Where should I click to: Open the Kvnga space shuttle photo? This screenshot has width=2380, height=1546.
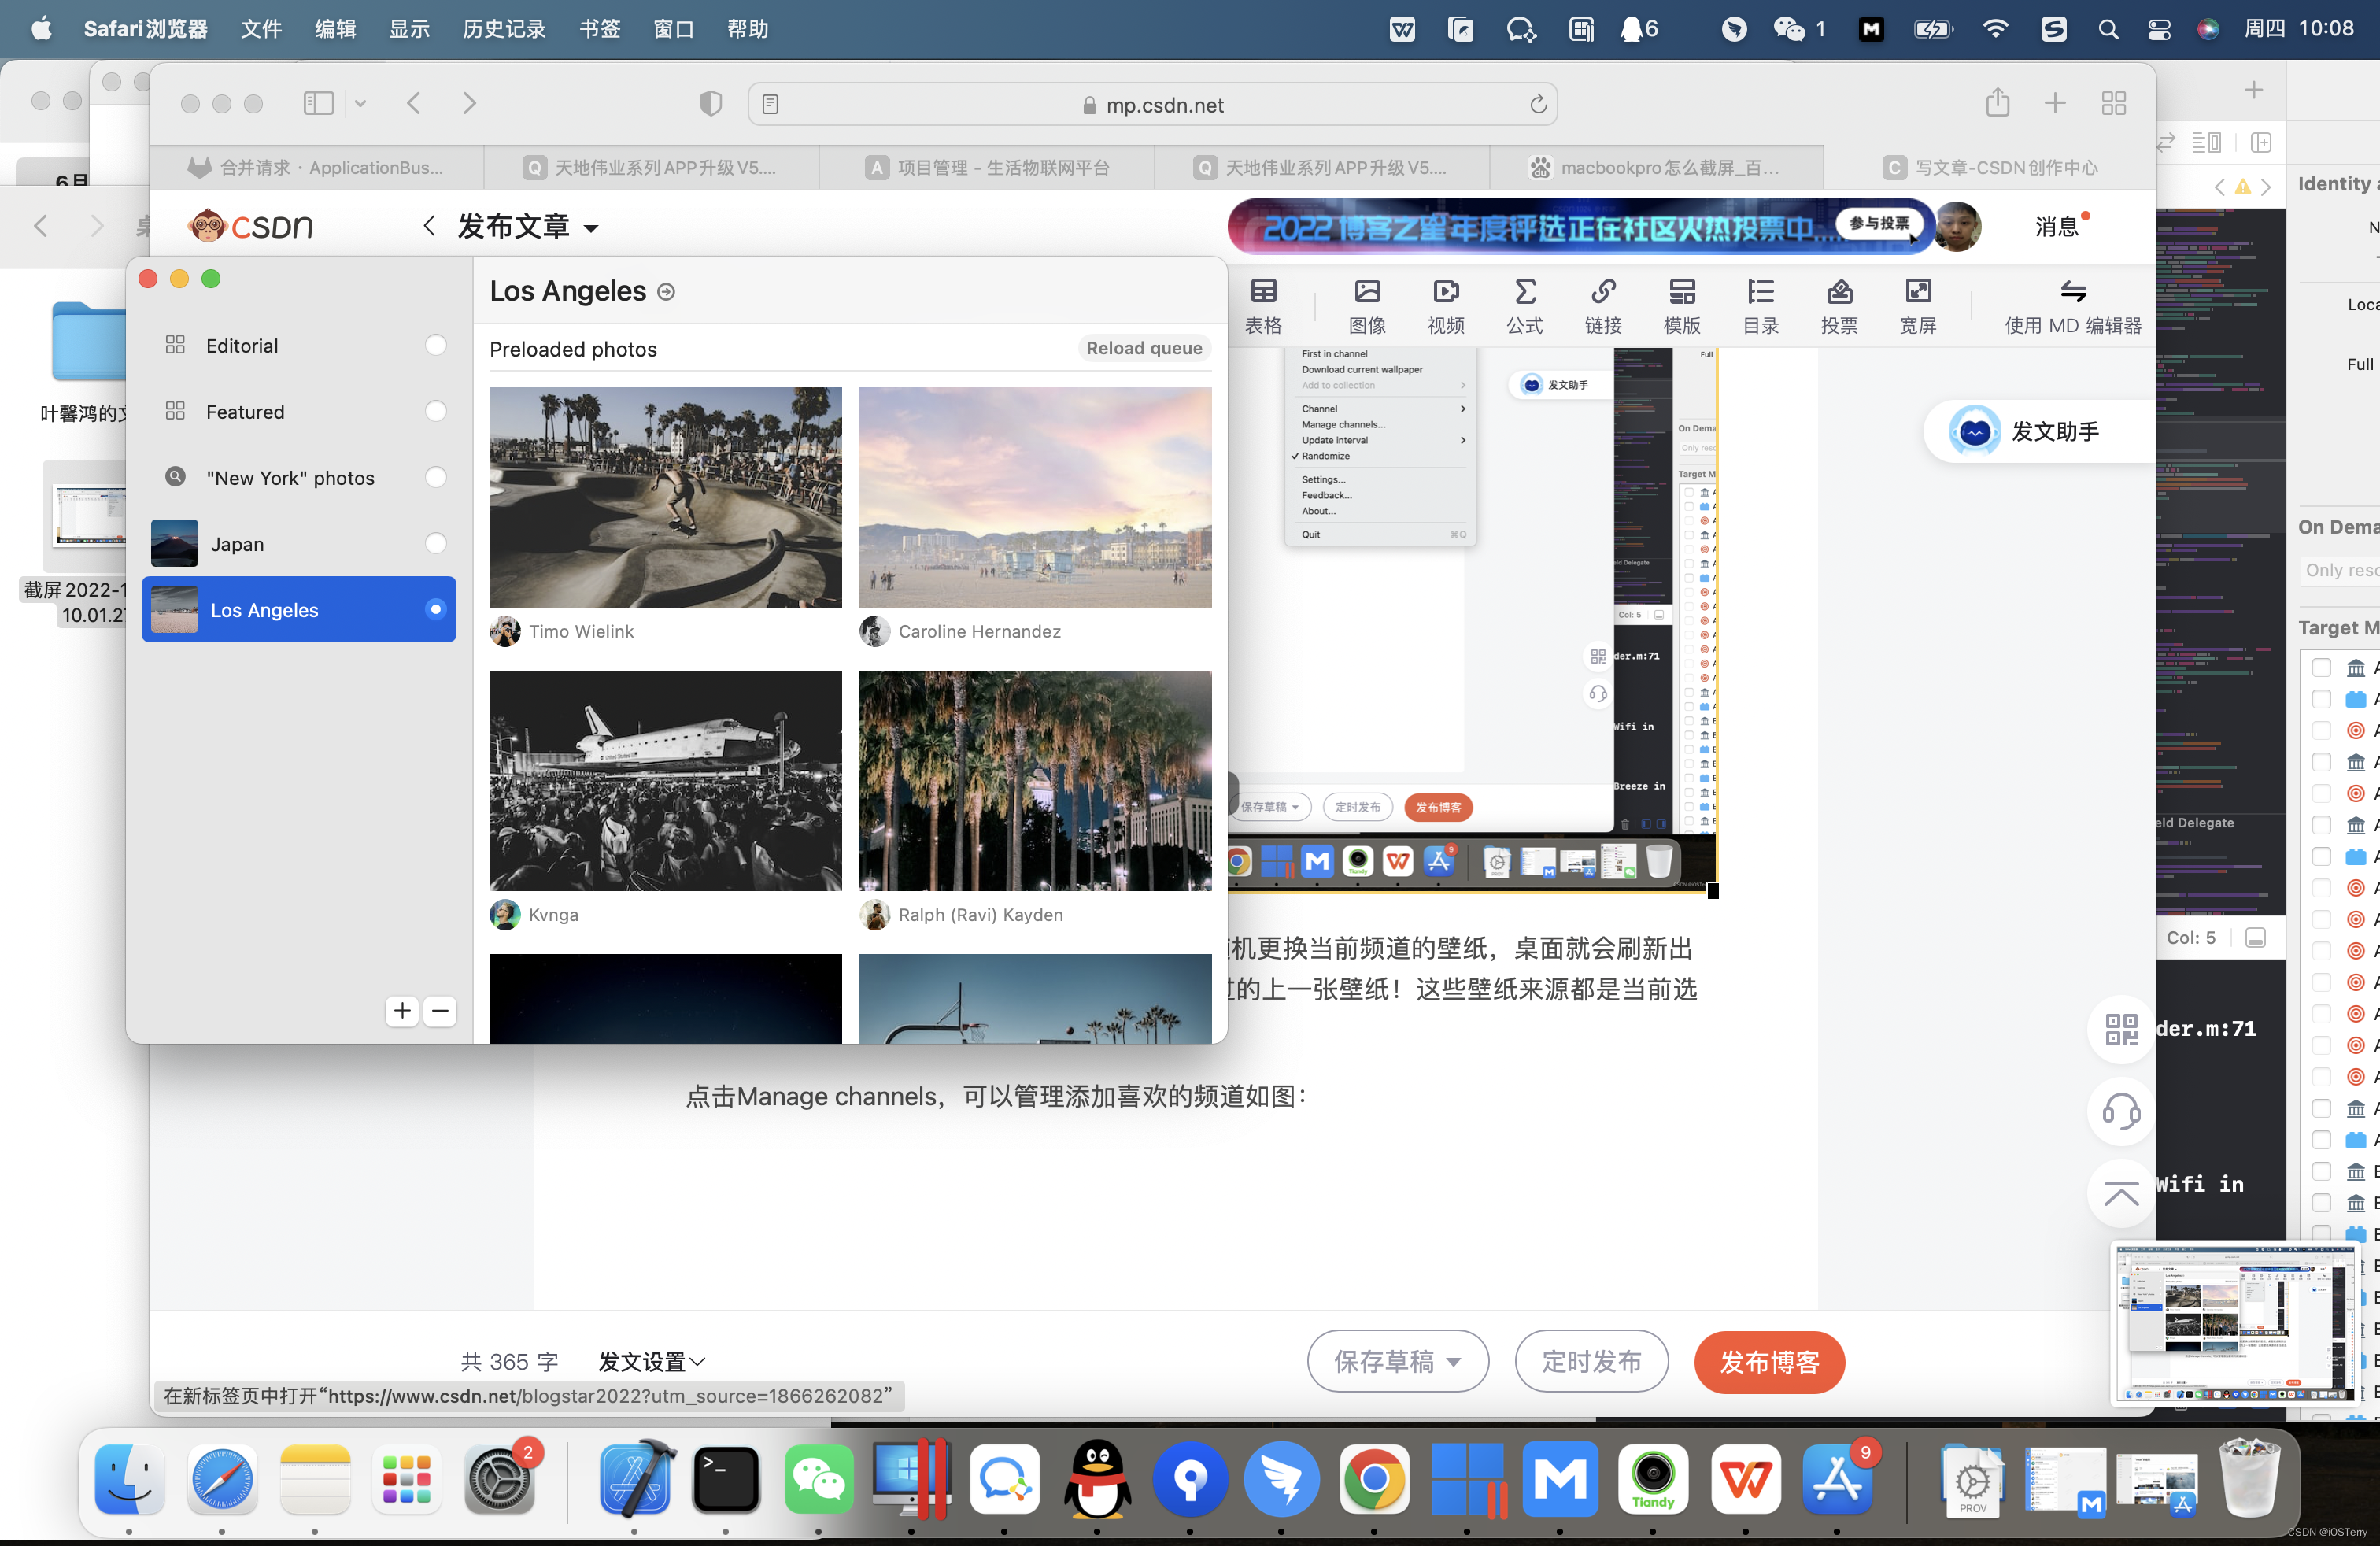click(665, 780)
